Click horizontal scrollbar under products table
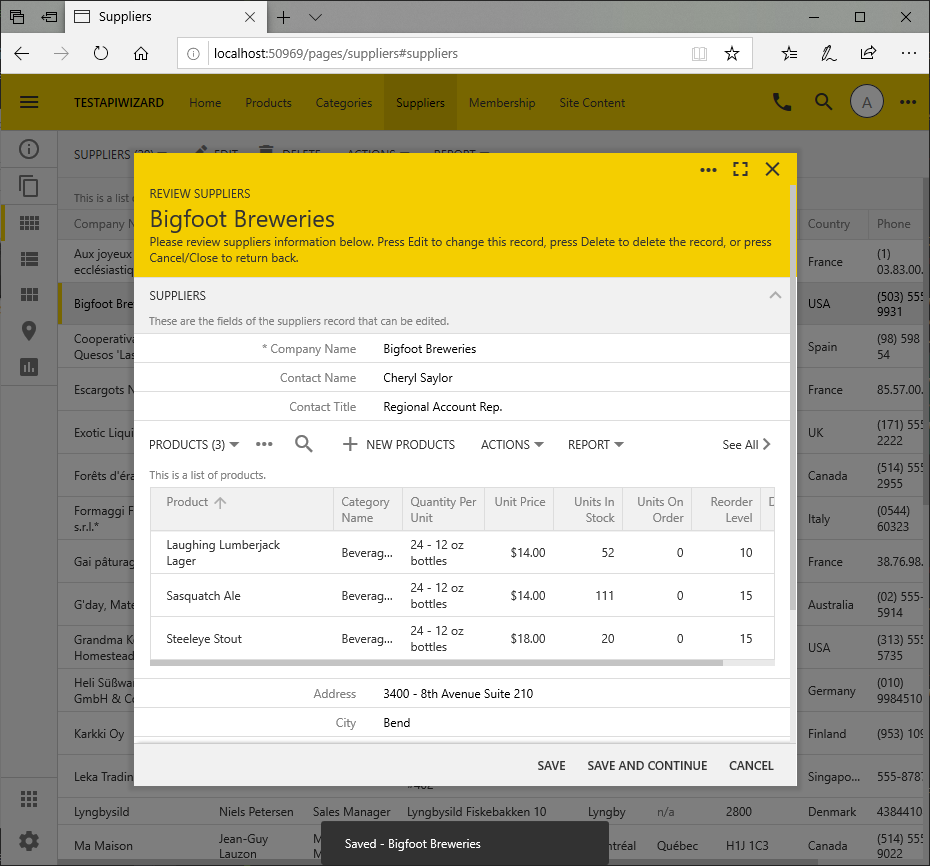Screen dimensions: 930x866 tap(437, 663)
